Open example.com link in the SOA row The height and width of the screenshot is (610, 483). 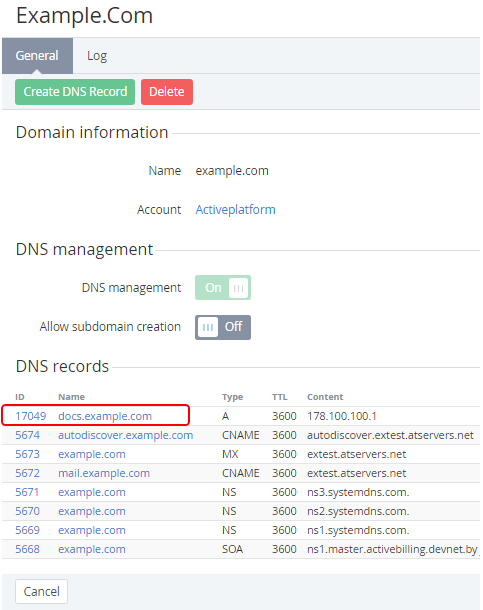pos(92,549)
